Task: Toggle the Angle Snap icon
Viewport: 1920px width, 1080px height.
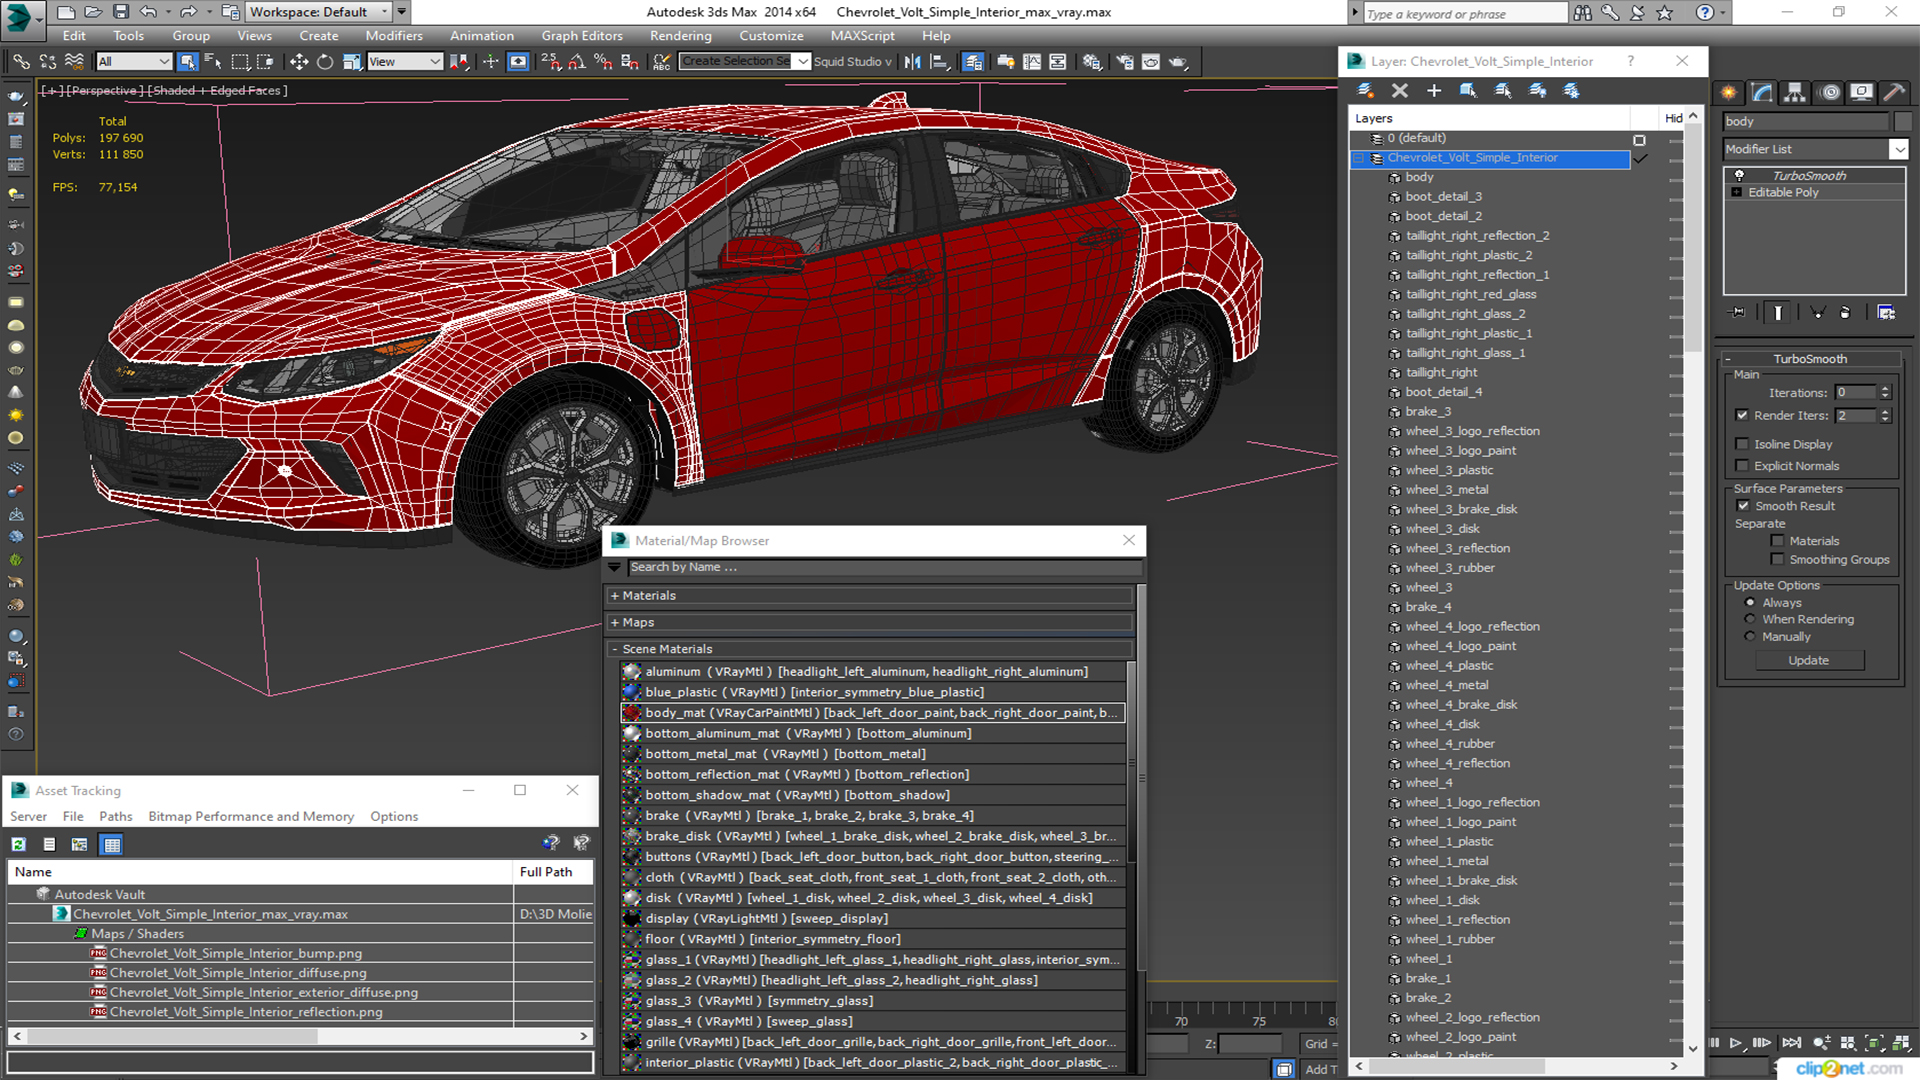Action: pos(577,62)
